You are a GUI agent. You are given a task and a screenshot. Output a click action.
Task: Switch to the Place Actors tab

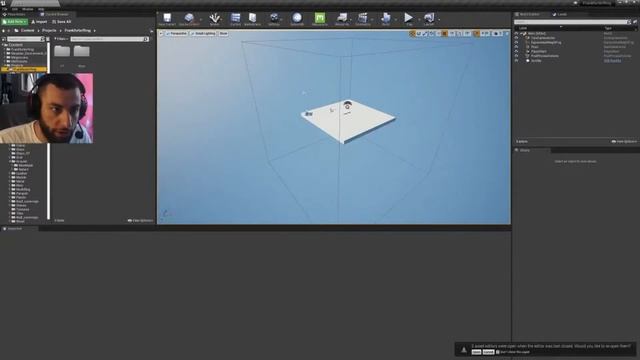pos(14,14)
